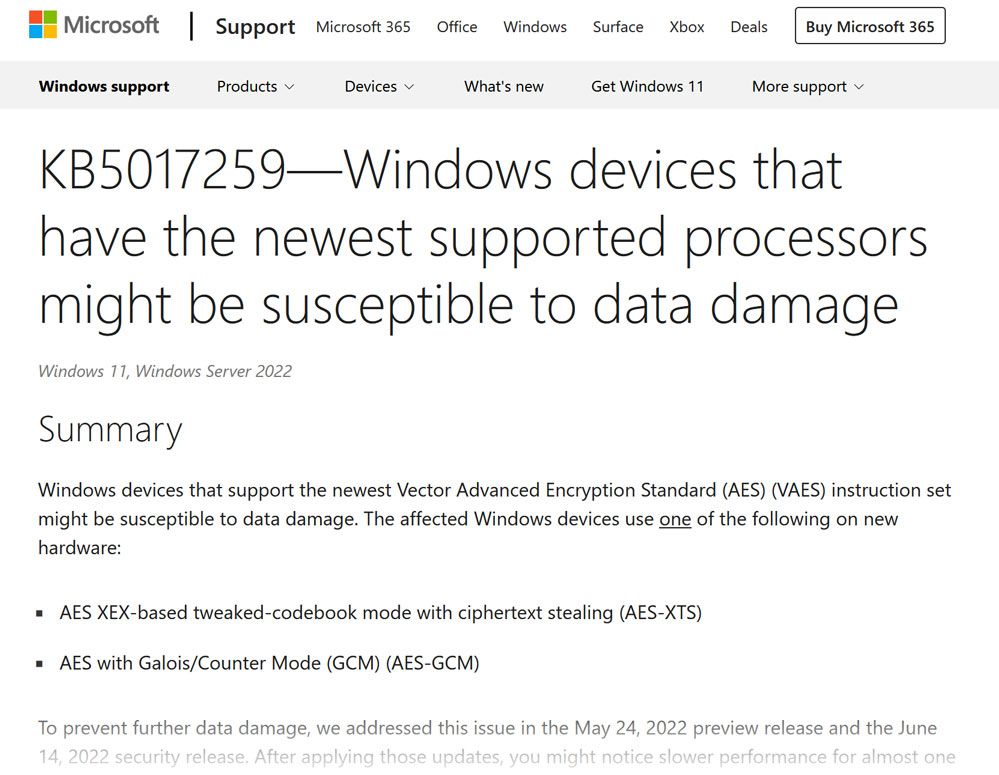Expand the More support dropdown
Viewport: 999px width, 775px height.
coord(808,86)
